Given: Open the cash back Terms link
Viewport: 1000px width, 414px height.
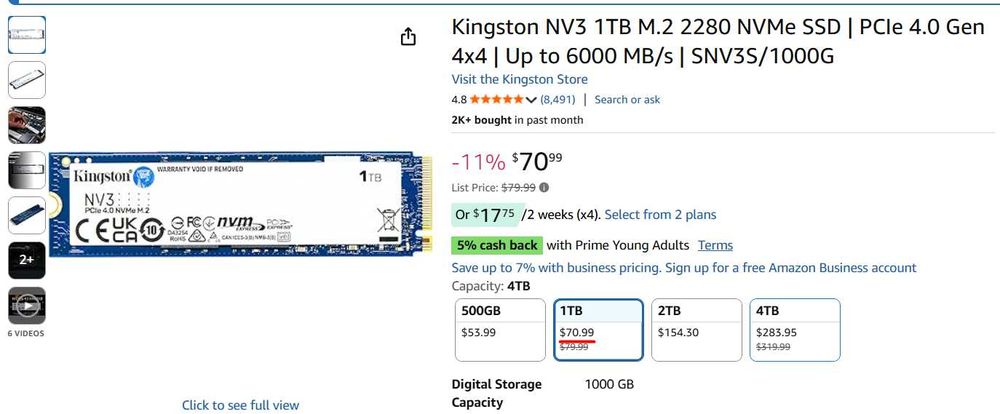Looking at the screenshot, I should click(715, 245).
